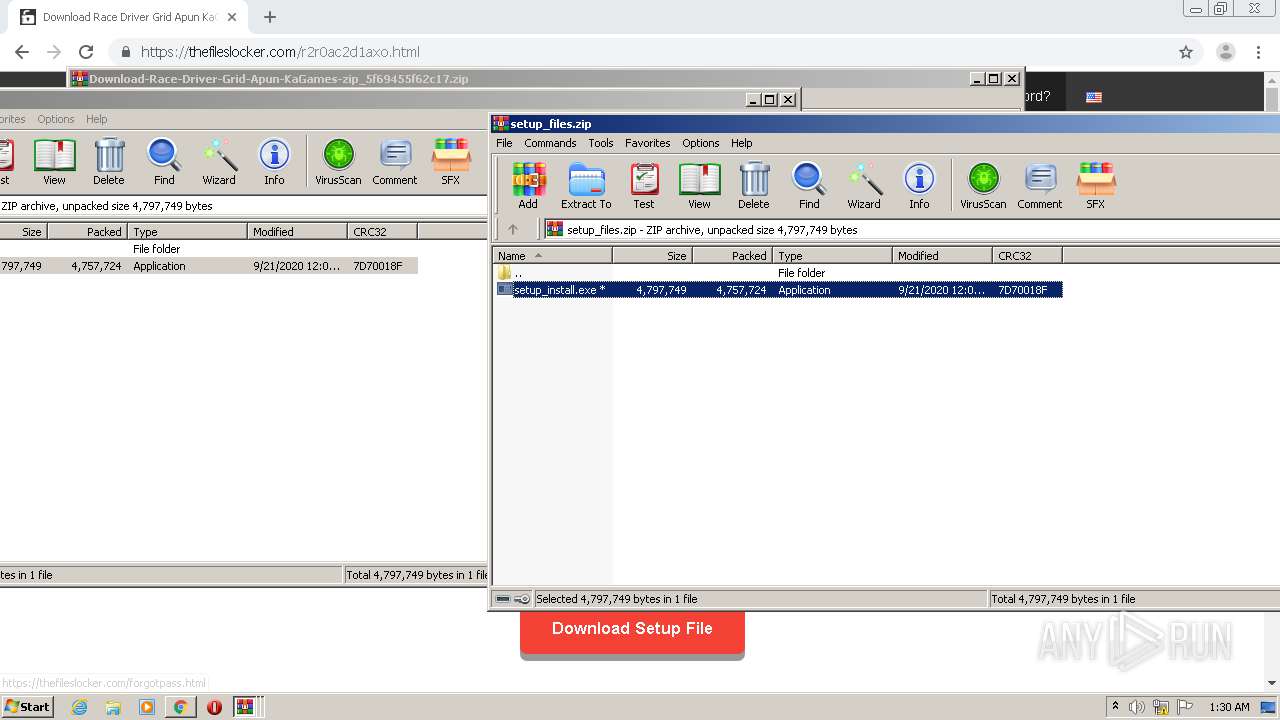Click CRC32 value 7D70018F in background window
1280x720 pixels.
378,266
